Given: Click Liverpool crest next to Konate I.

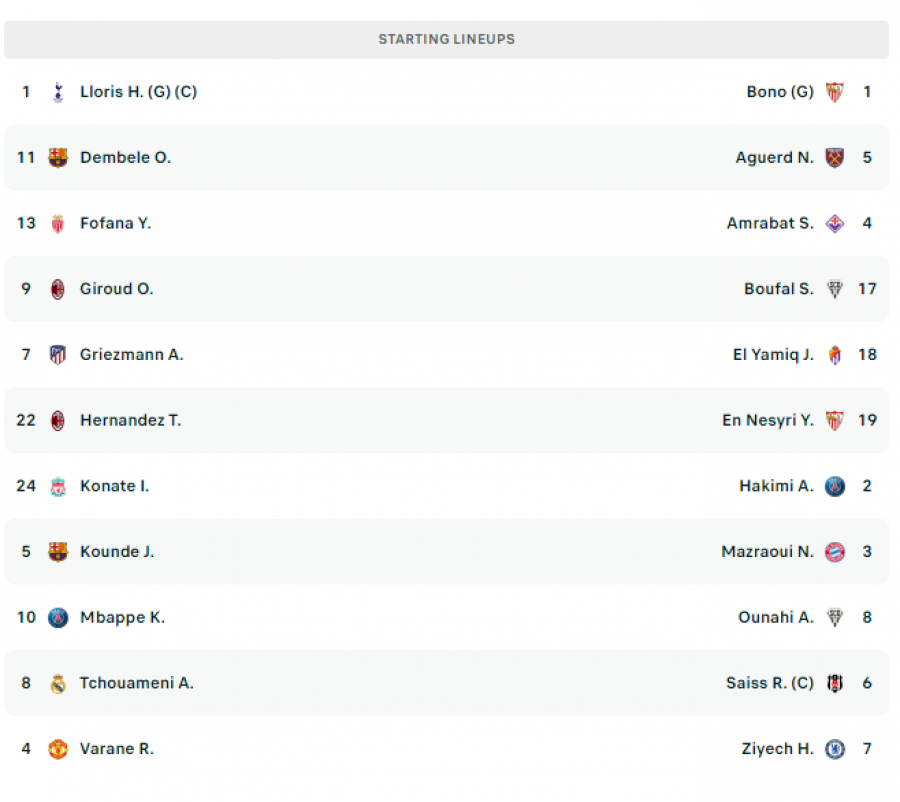Looking at the screenshot, I should coord(58,486).
